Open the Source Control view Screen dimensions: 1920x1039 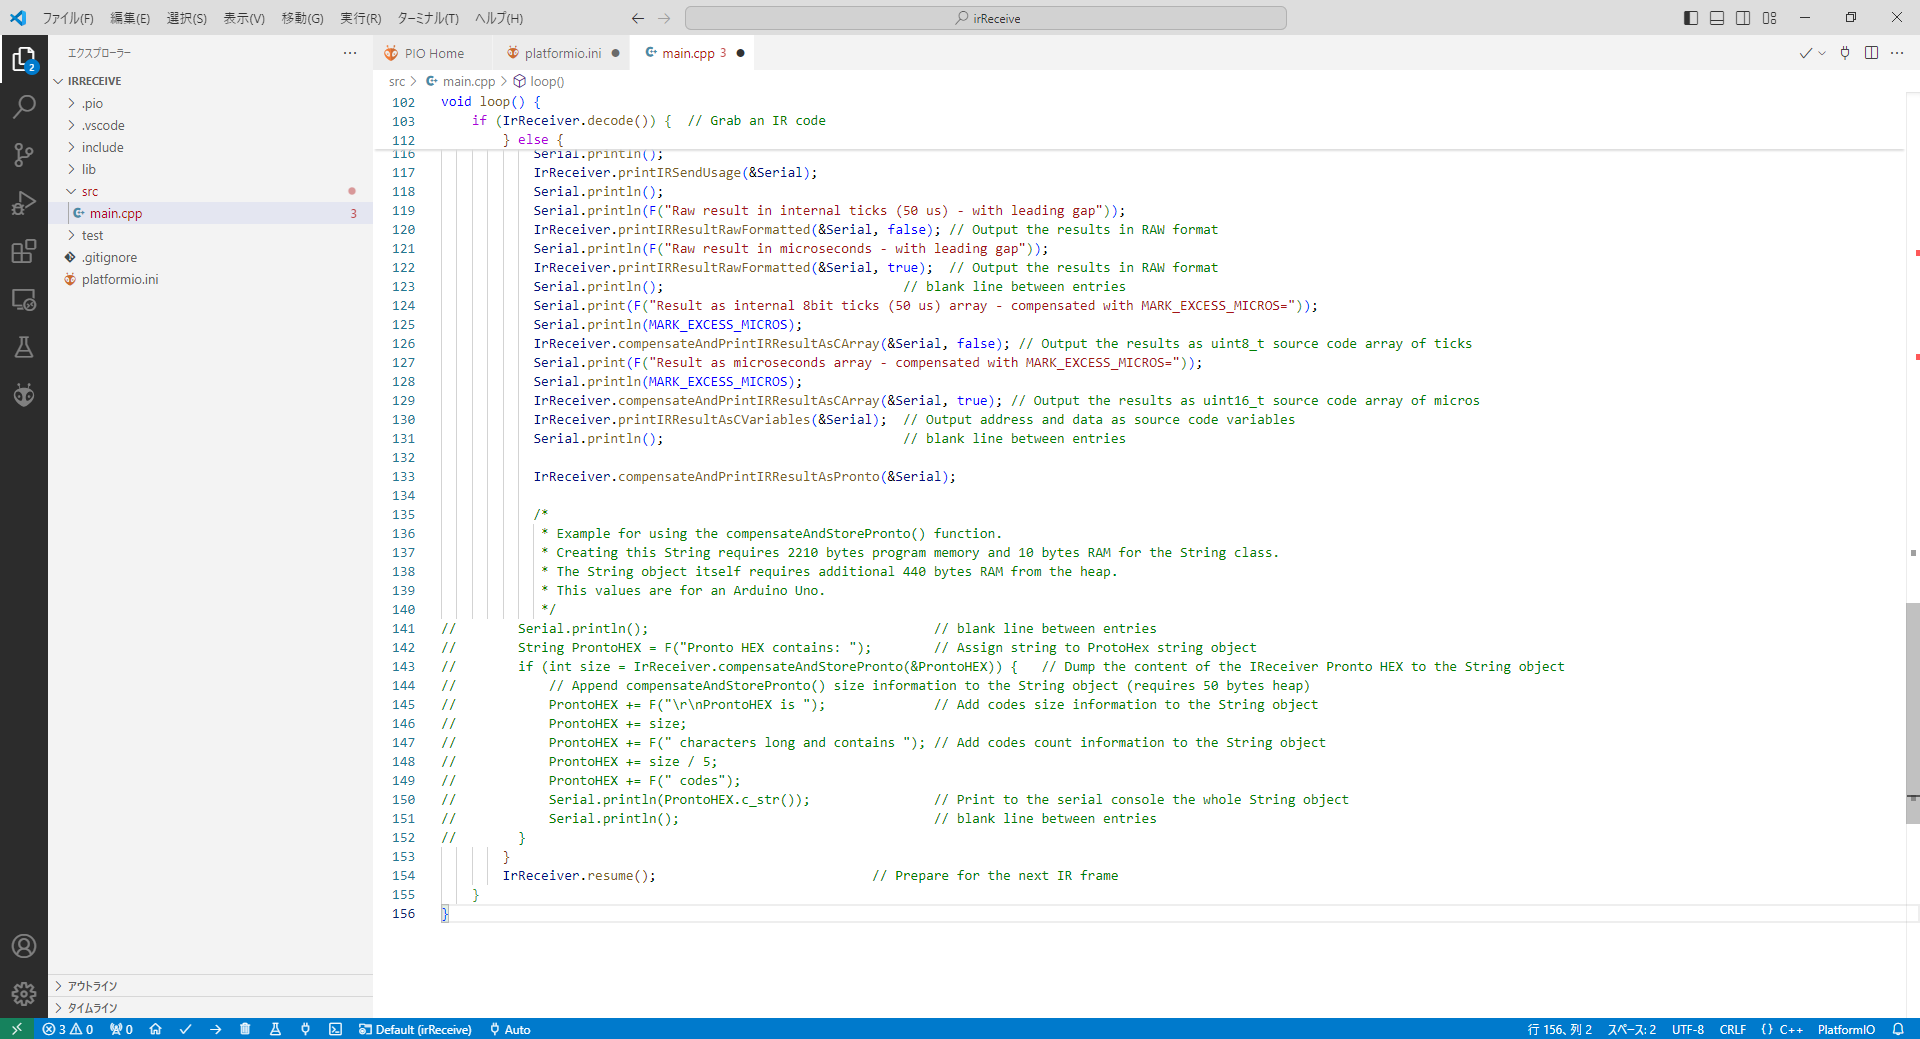coord(24,154)
